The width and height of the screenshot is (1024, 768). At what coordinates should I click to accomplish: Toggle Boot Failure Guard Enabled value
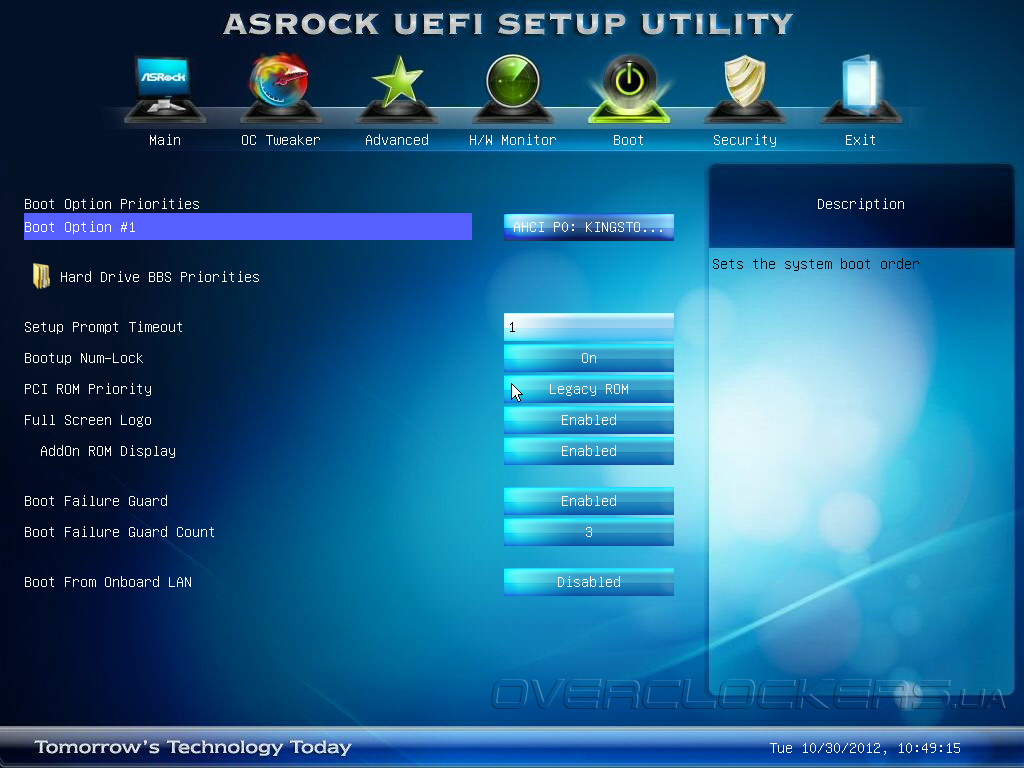(x=588, y=501)
